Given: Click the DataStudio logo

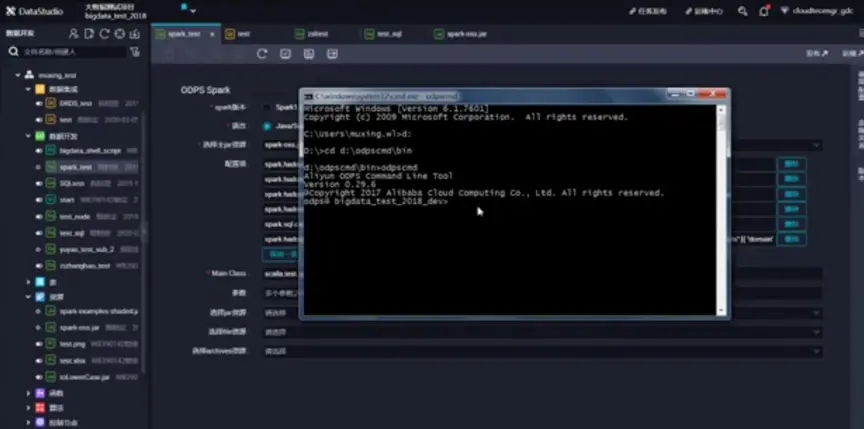Looking at the screenshot, I should 35,11.
